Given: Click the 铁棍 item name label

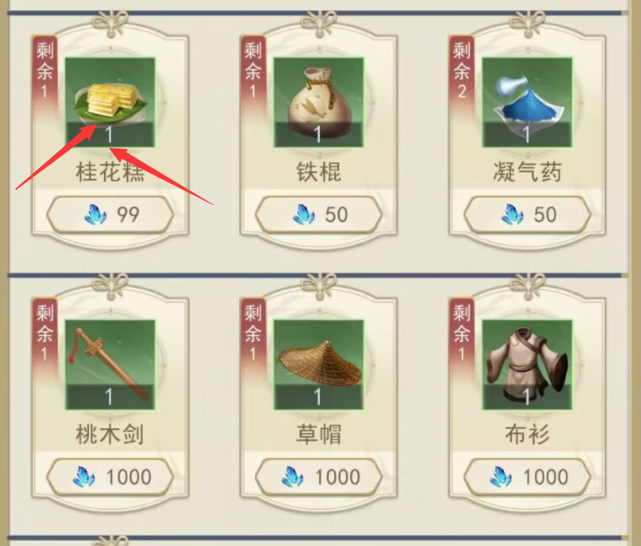Looking at the screenshot, I should 318,172.
